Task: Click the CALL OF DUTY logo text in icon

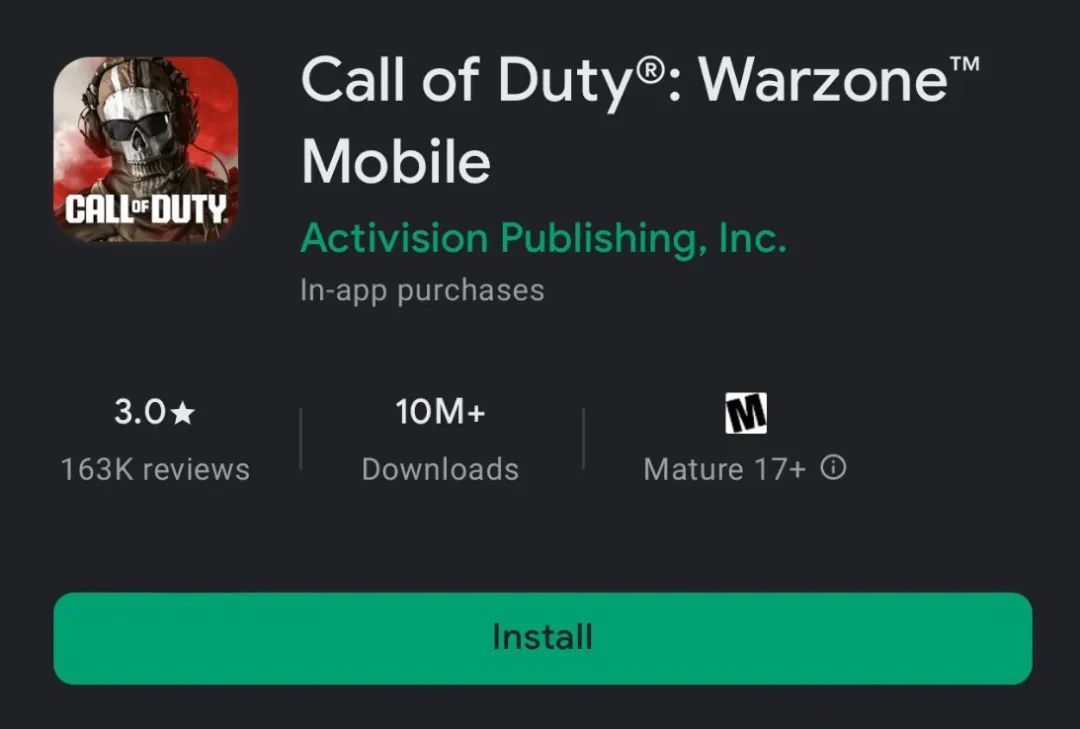Action: 145,210
